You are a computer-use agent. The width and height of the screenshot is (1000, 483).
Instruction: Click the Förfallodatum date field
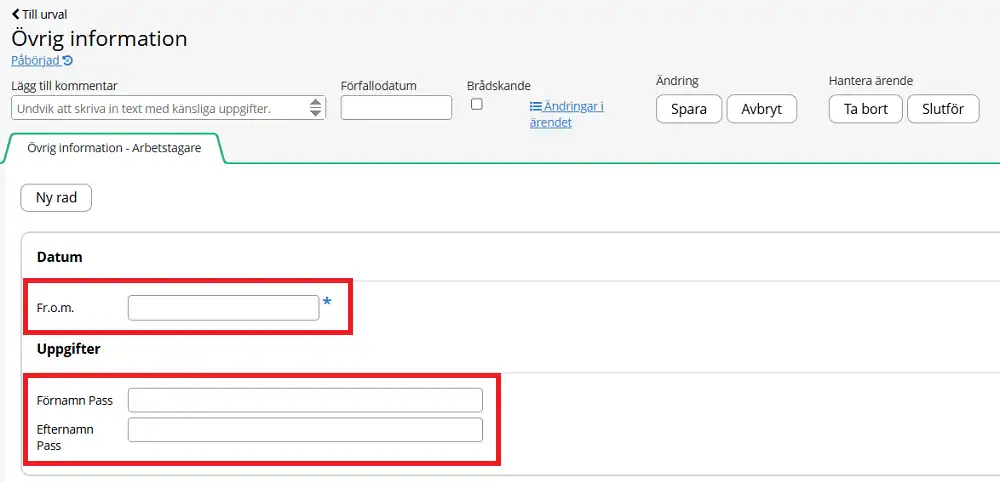(396, 108)
